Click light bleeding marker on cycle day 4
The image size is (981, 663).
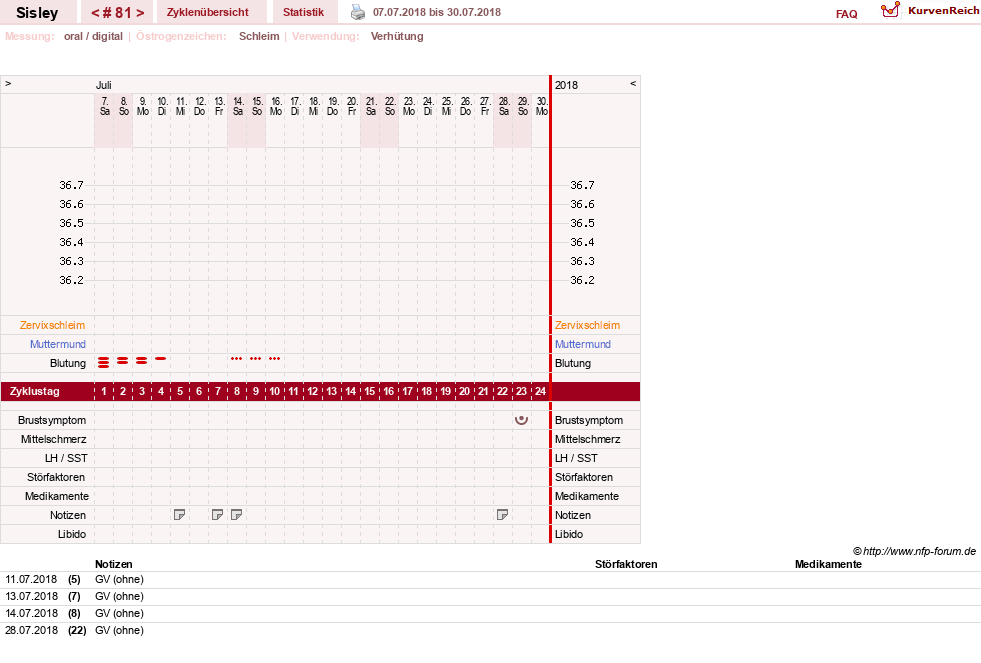[161, 358]
